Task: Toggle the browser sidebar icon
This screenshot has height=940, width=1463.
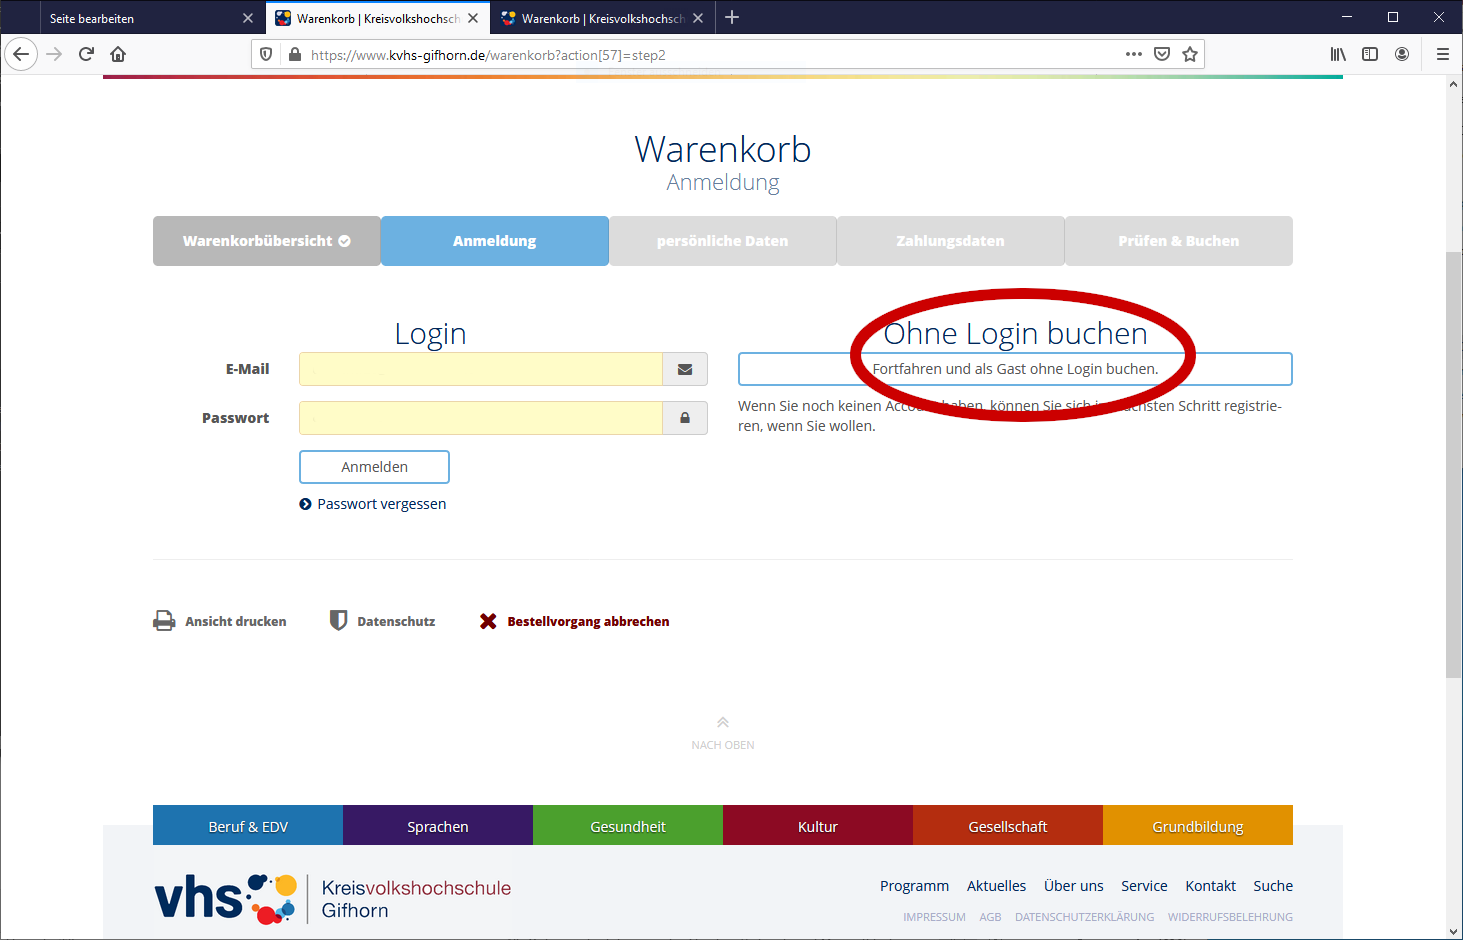Action: click(x=1370, y=54)
